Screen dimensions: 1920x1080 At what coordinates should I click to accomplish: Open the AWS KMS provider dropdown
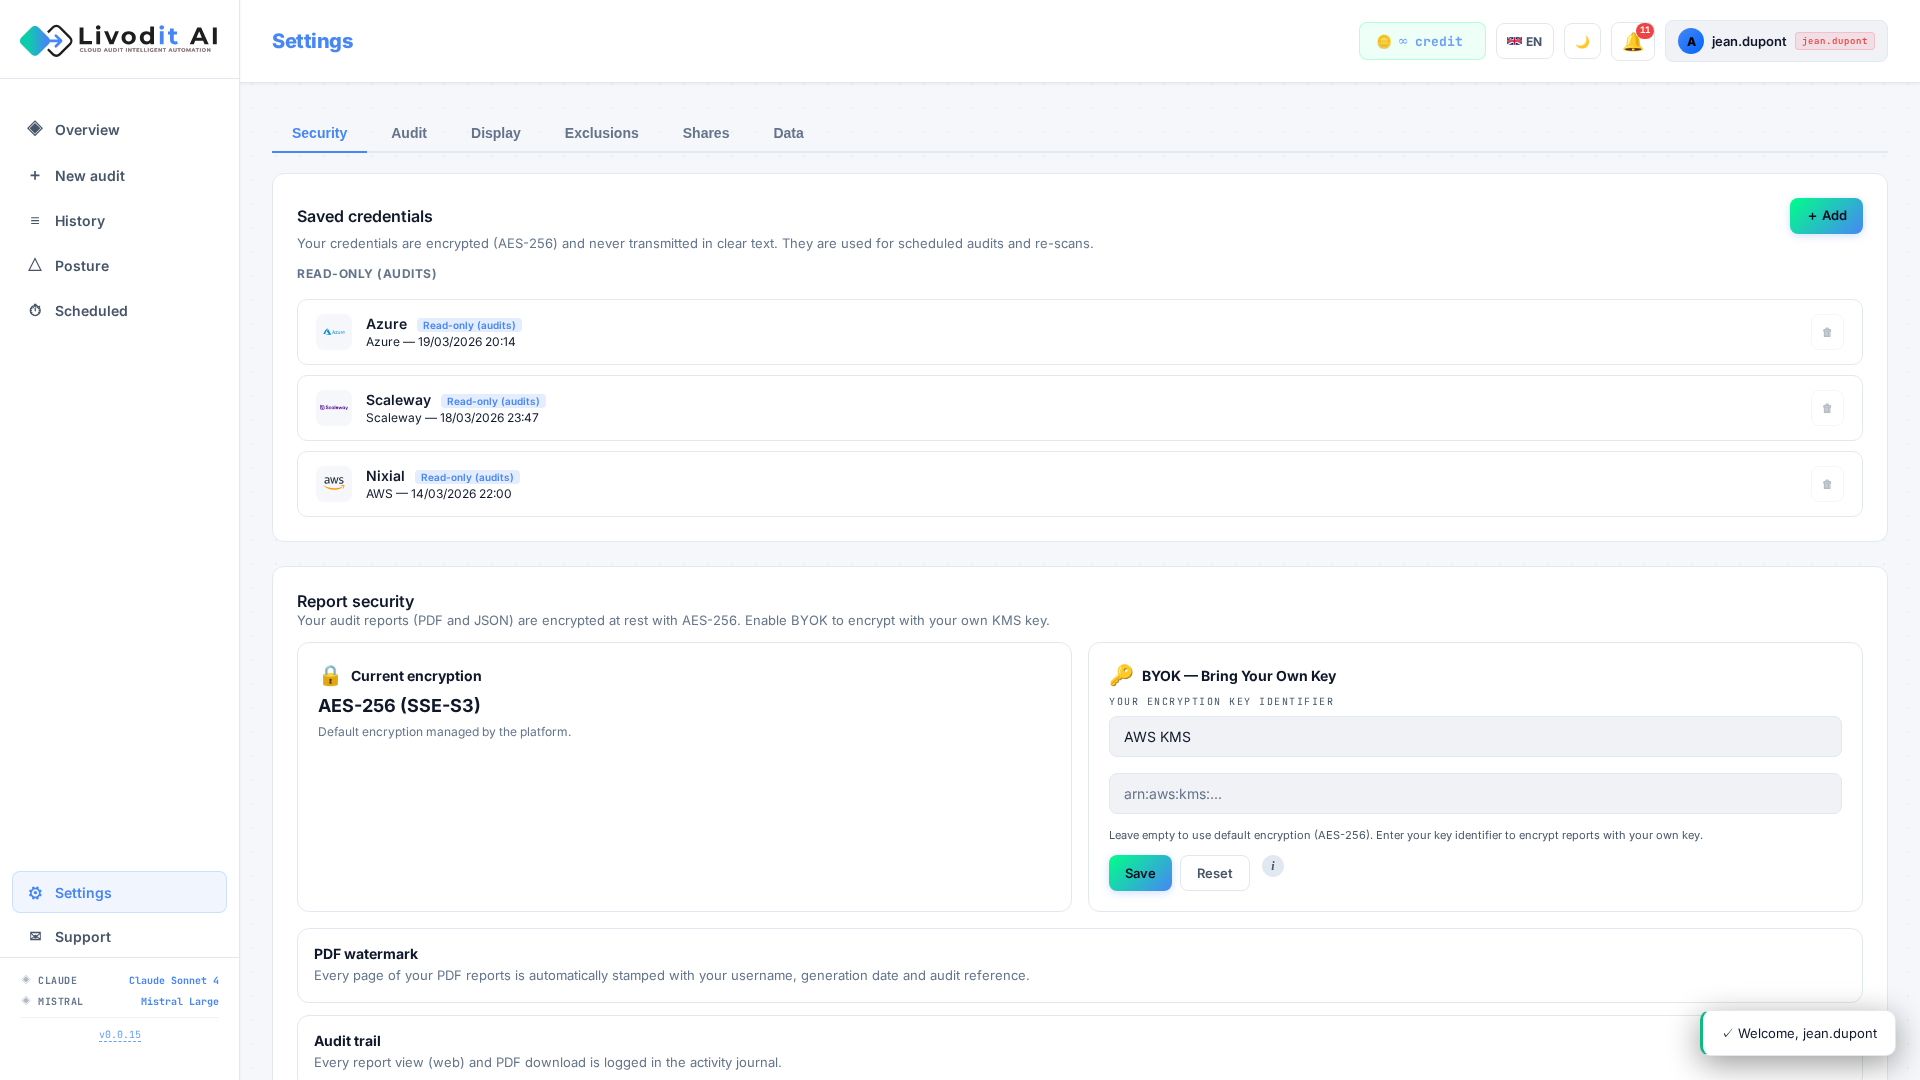click(1474, 737)
